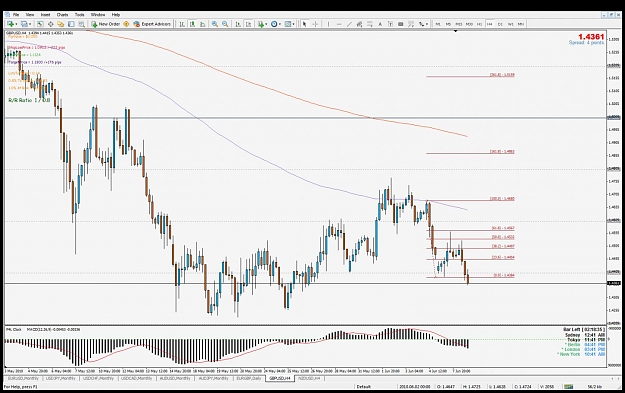Zoom out on the chart

point(225,24)
